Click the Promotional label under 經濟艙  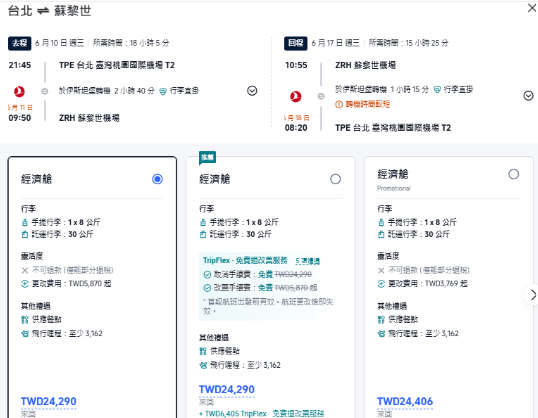(x=394, y=188)
